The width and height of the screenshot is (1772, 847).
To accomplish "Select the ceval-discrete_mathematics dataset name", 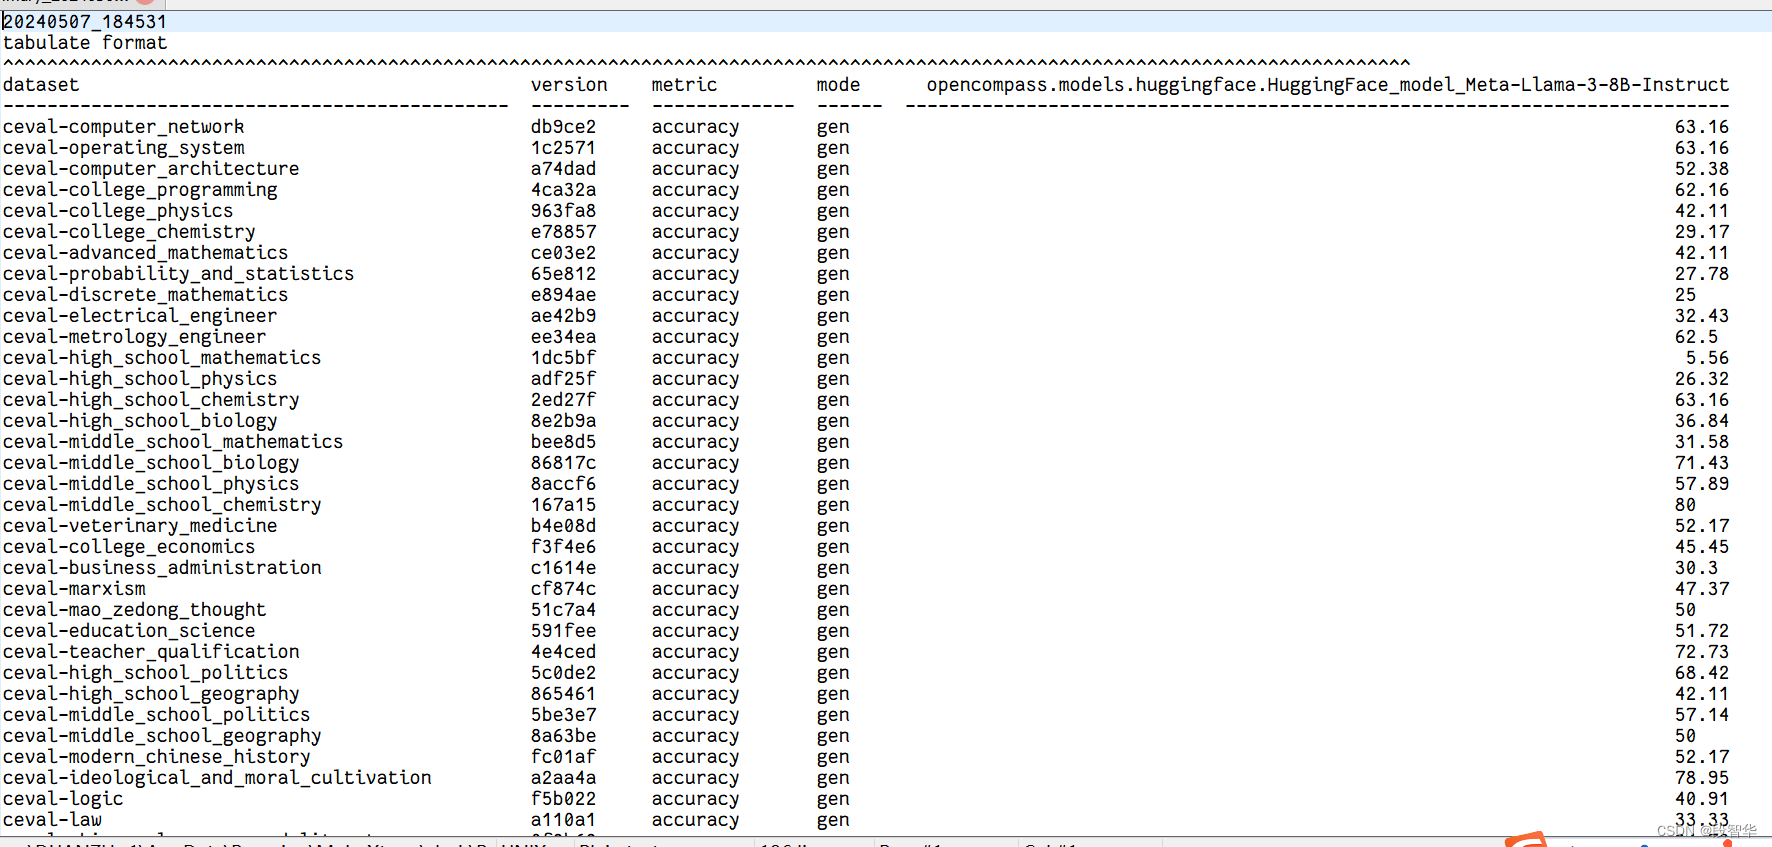I will point(145,295).
